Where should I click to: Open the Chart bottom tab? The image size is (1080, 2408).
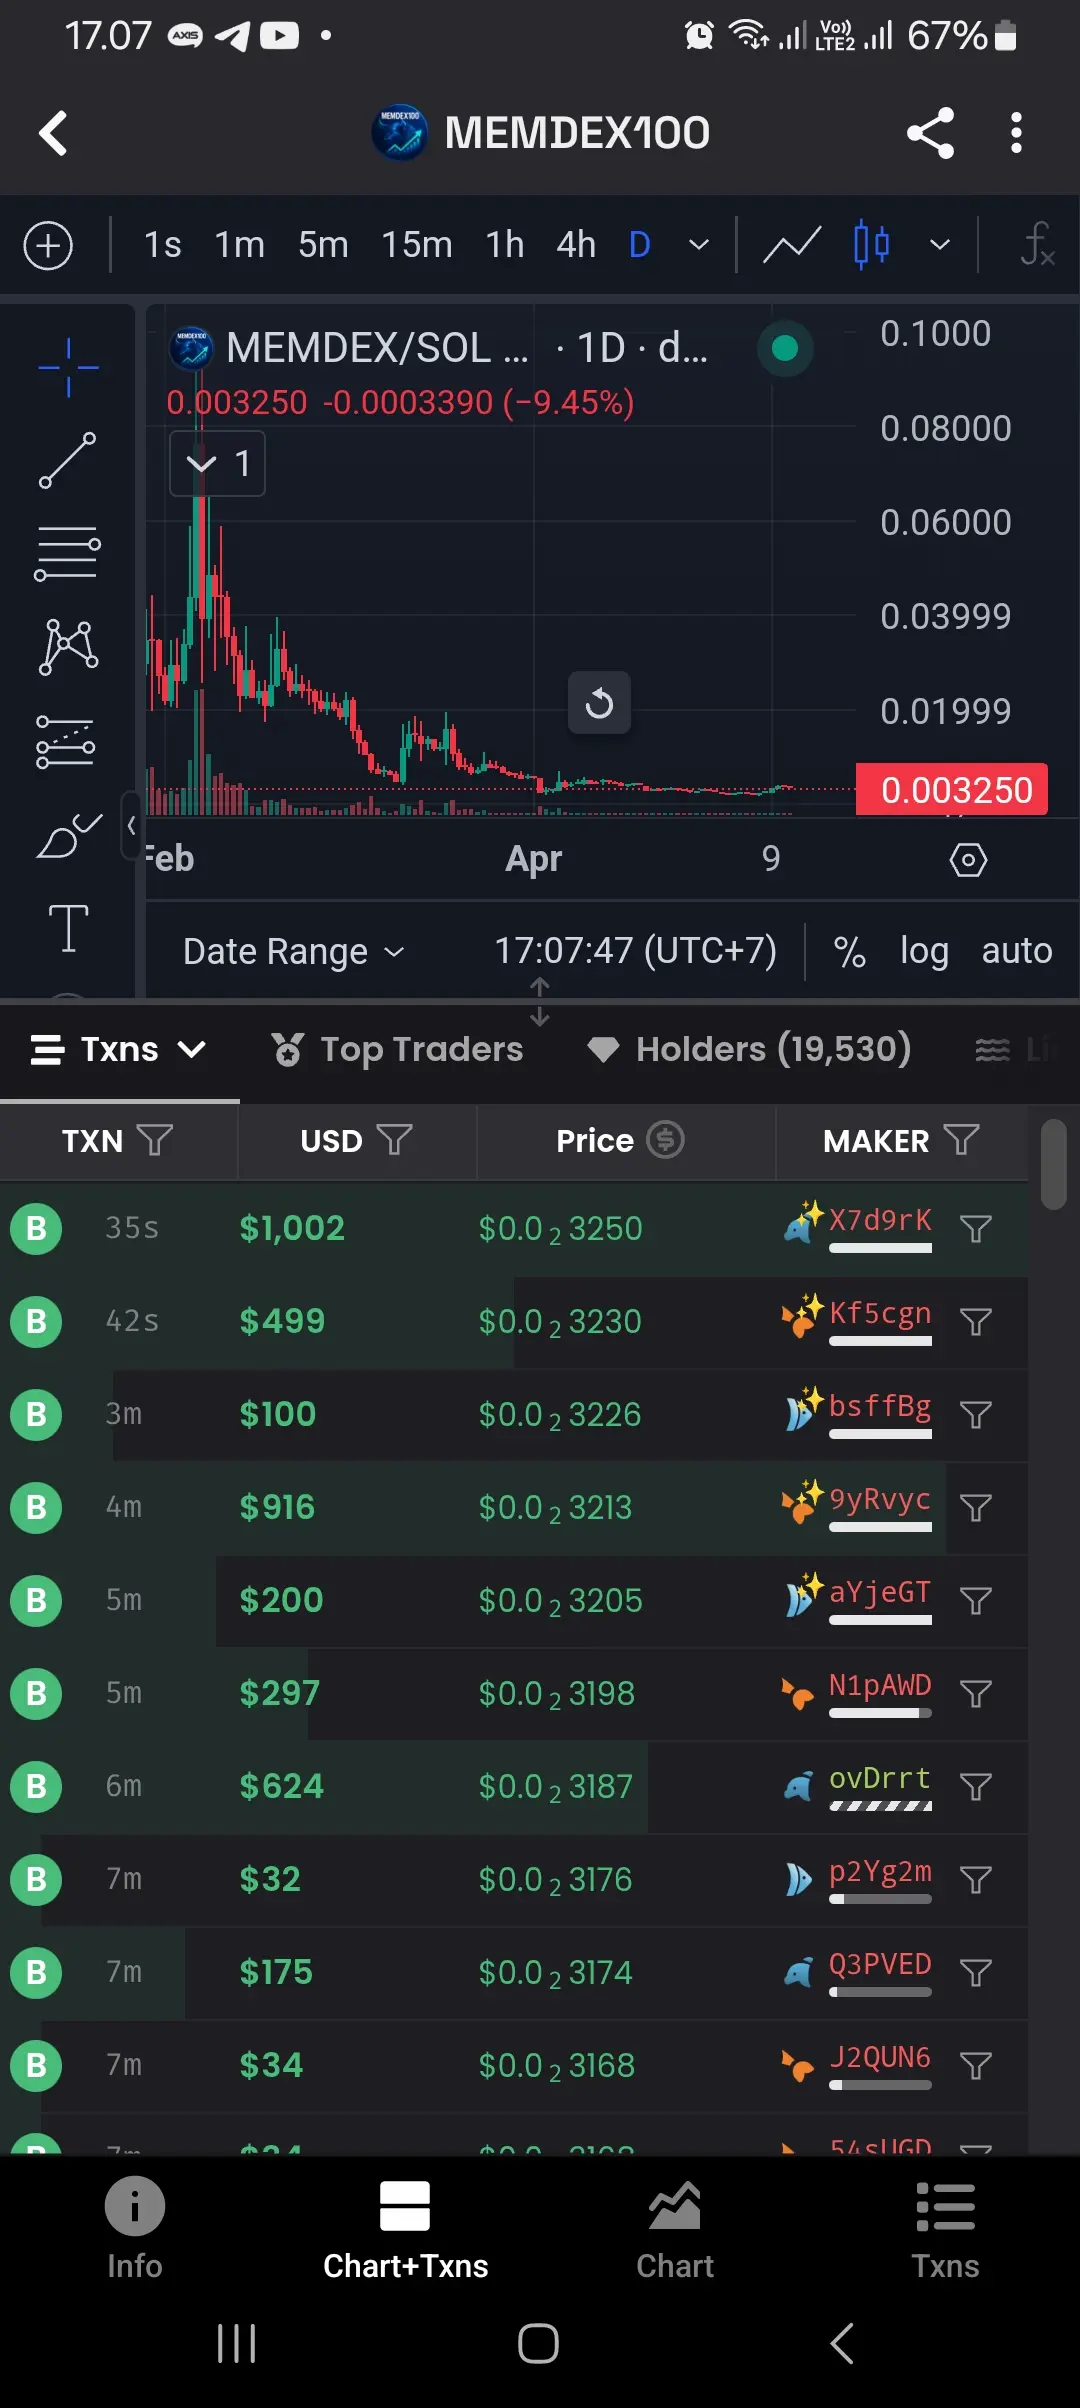(x=675, y=2230)
